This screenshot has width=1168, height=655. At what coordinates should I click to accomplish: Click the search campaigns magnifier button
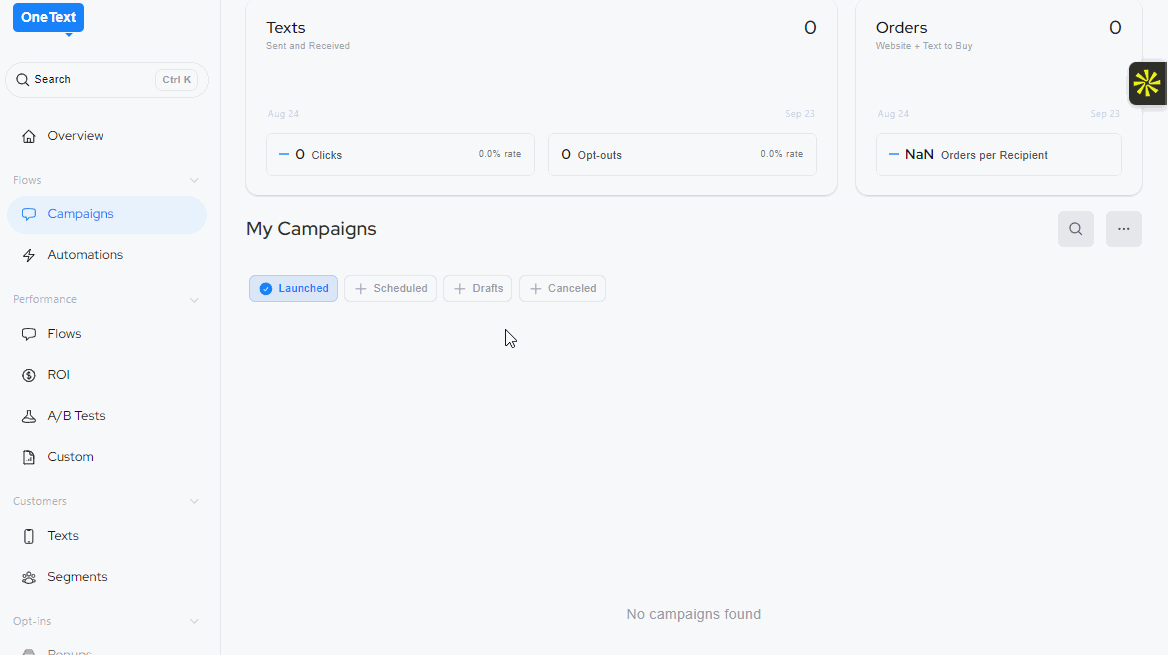1076,229
